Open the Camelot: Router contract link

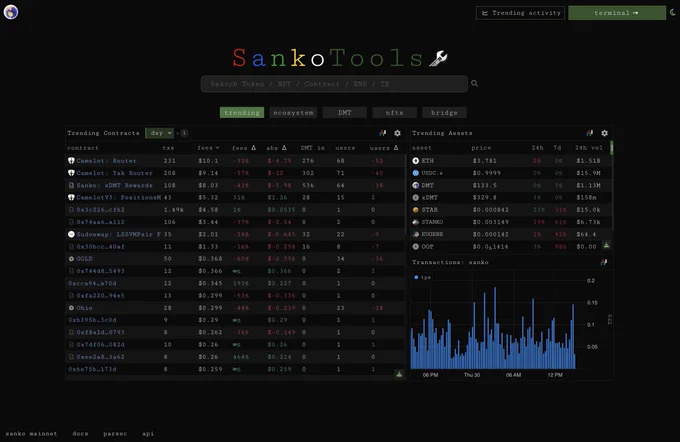(106, 161)
